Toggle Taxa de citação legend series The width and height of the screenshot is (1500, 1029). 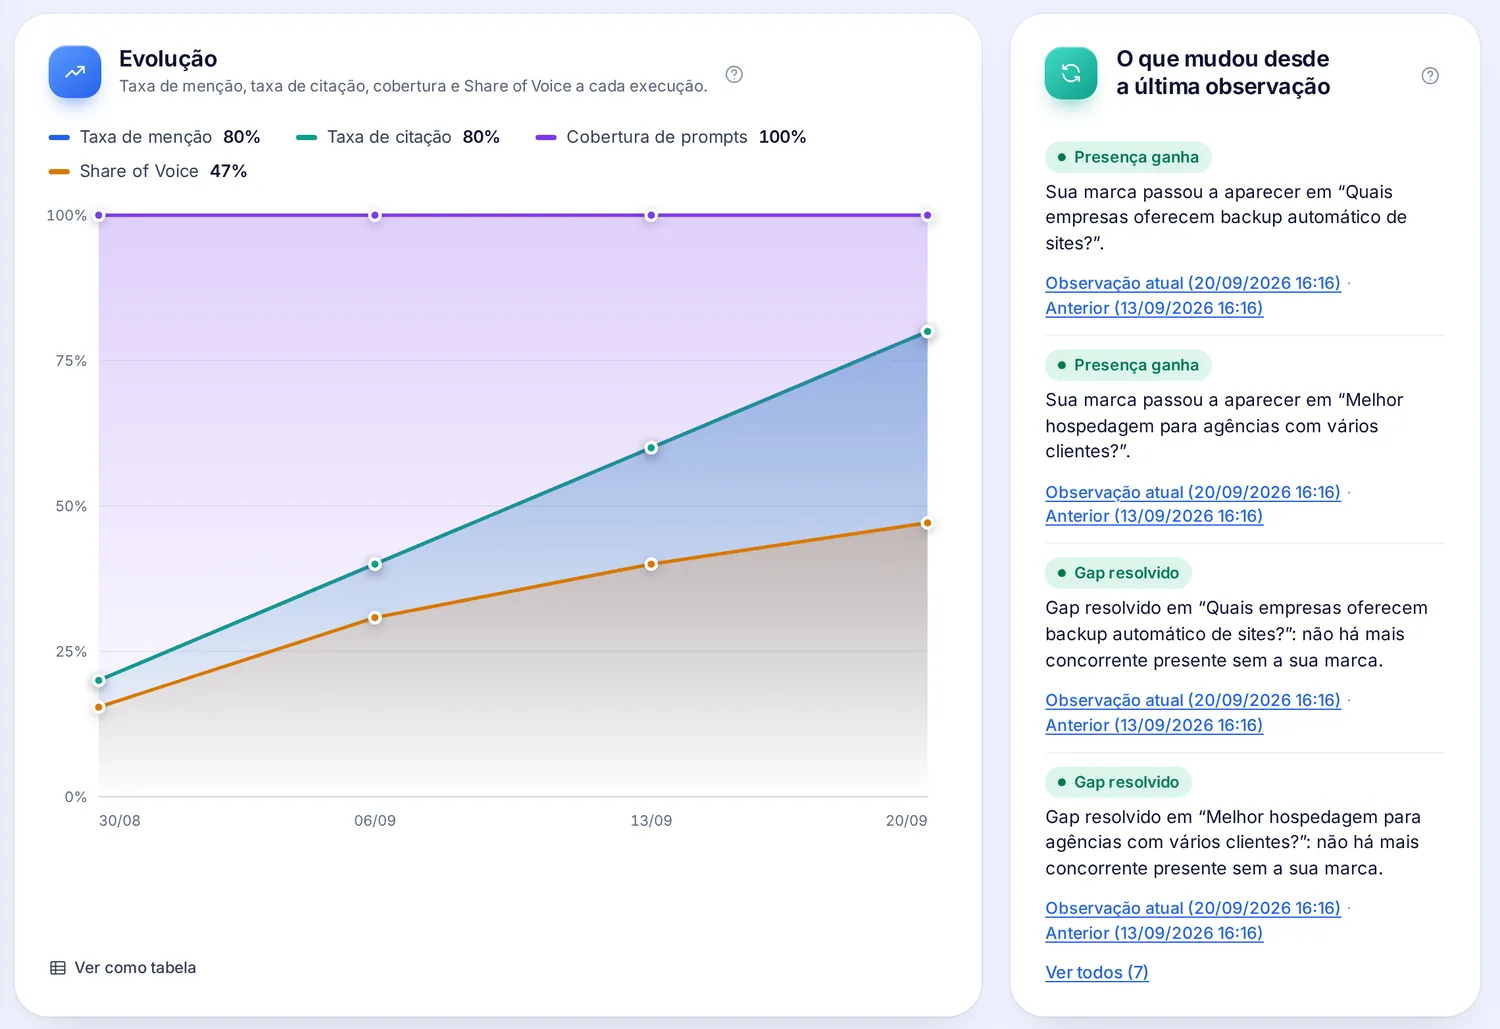click(x=398, y=137)
